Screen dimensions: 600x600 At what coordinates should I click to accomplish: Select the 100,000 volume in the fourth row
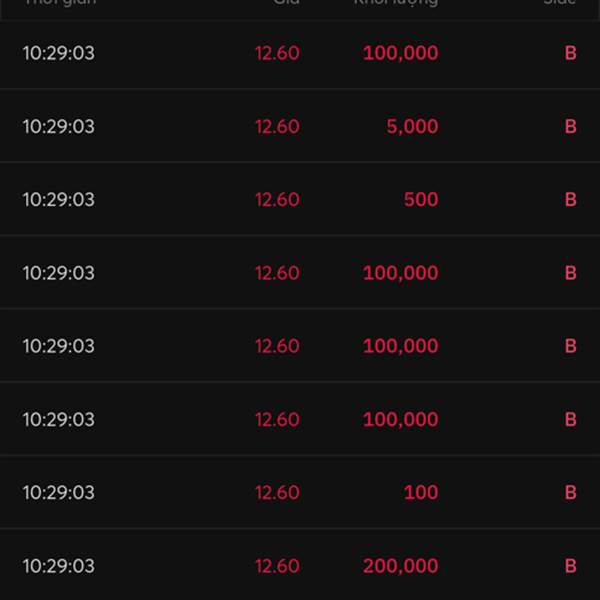(x=400, y=273)
